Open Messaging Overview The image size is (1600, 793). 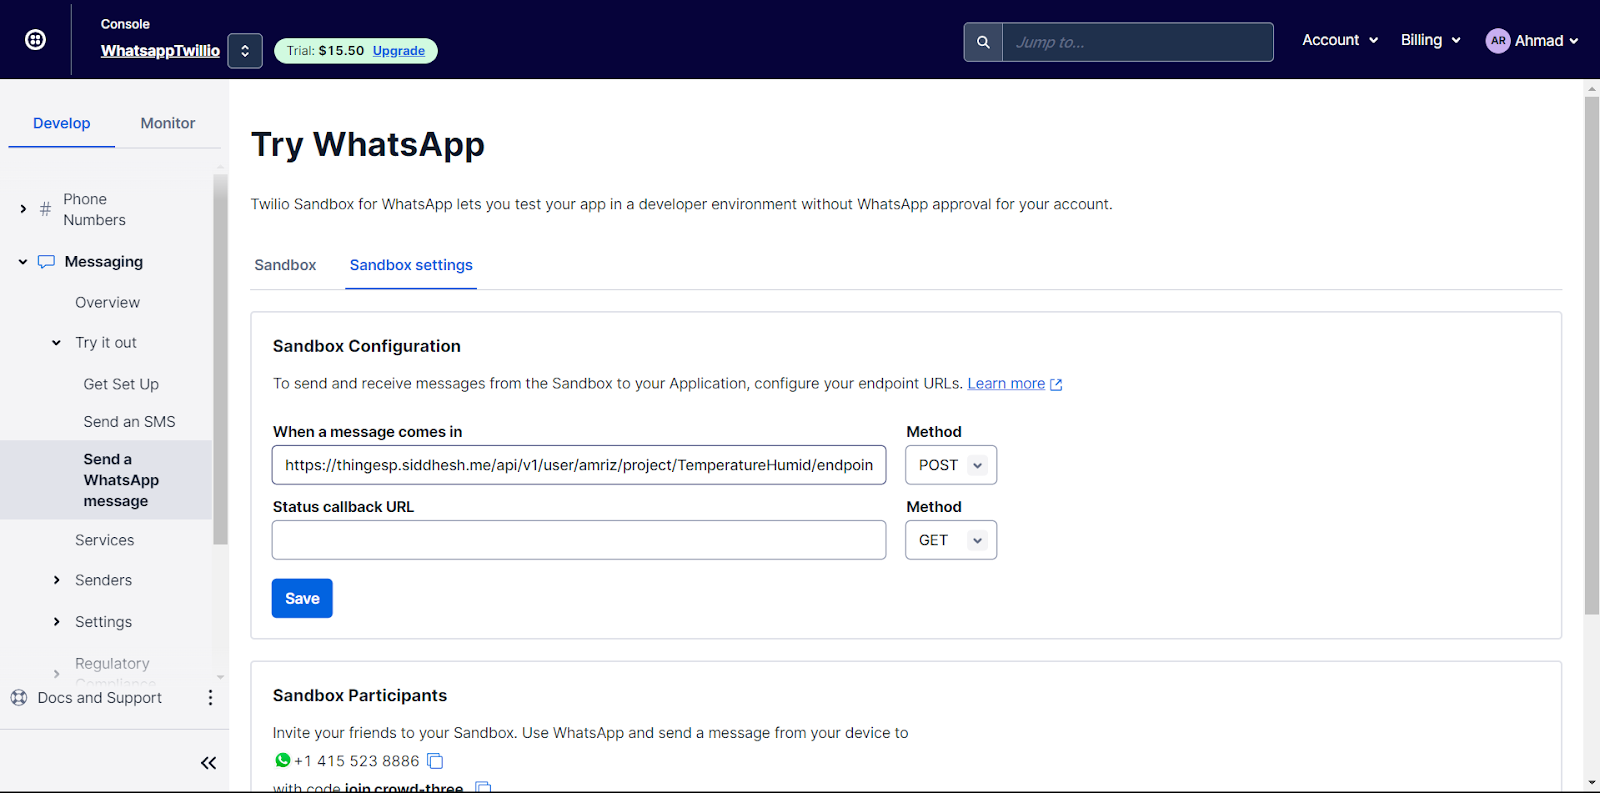(x=108, y=302)
